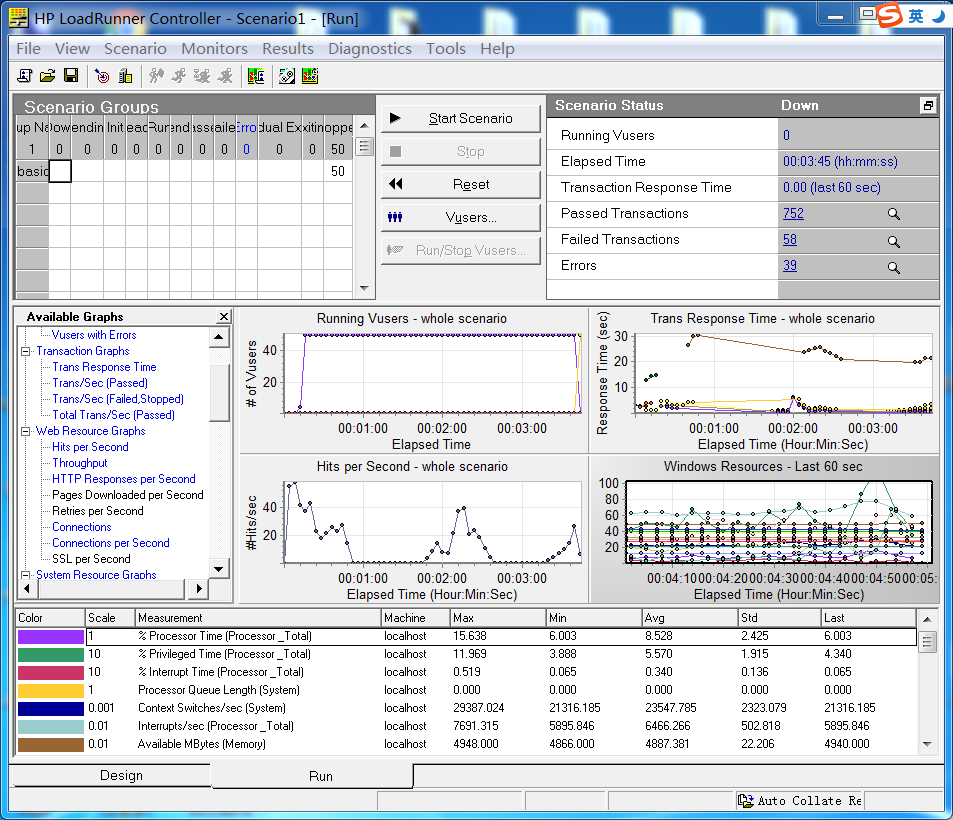This screenshot has width=953, height=820.
Task: Click the Auto Collate Results status icon
Action: click(x=745, y=801)
